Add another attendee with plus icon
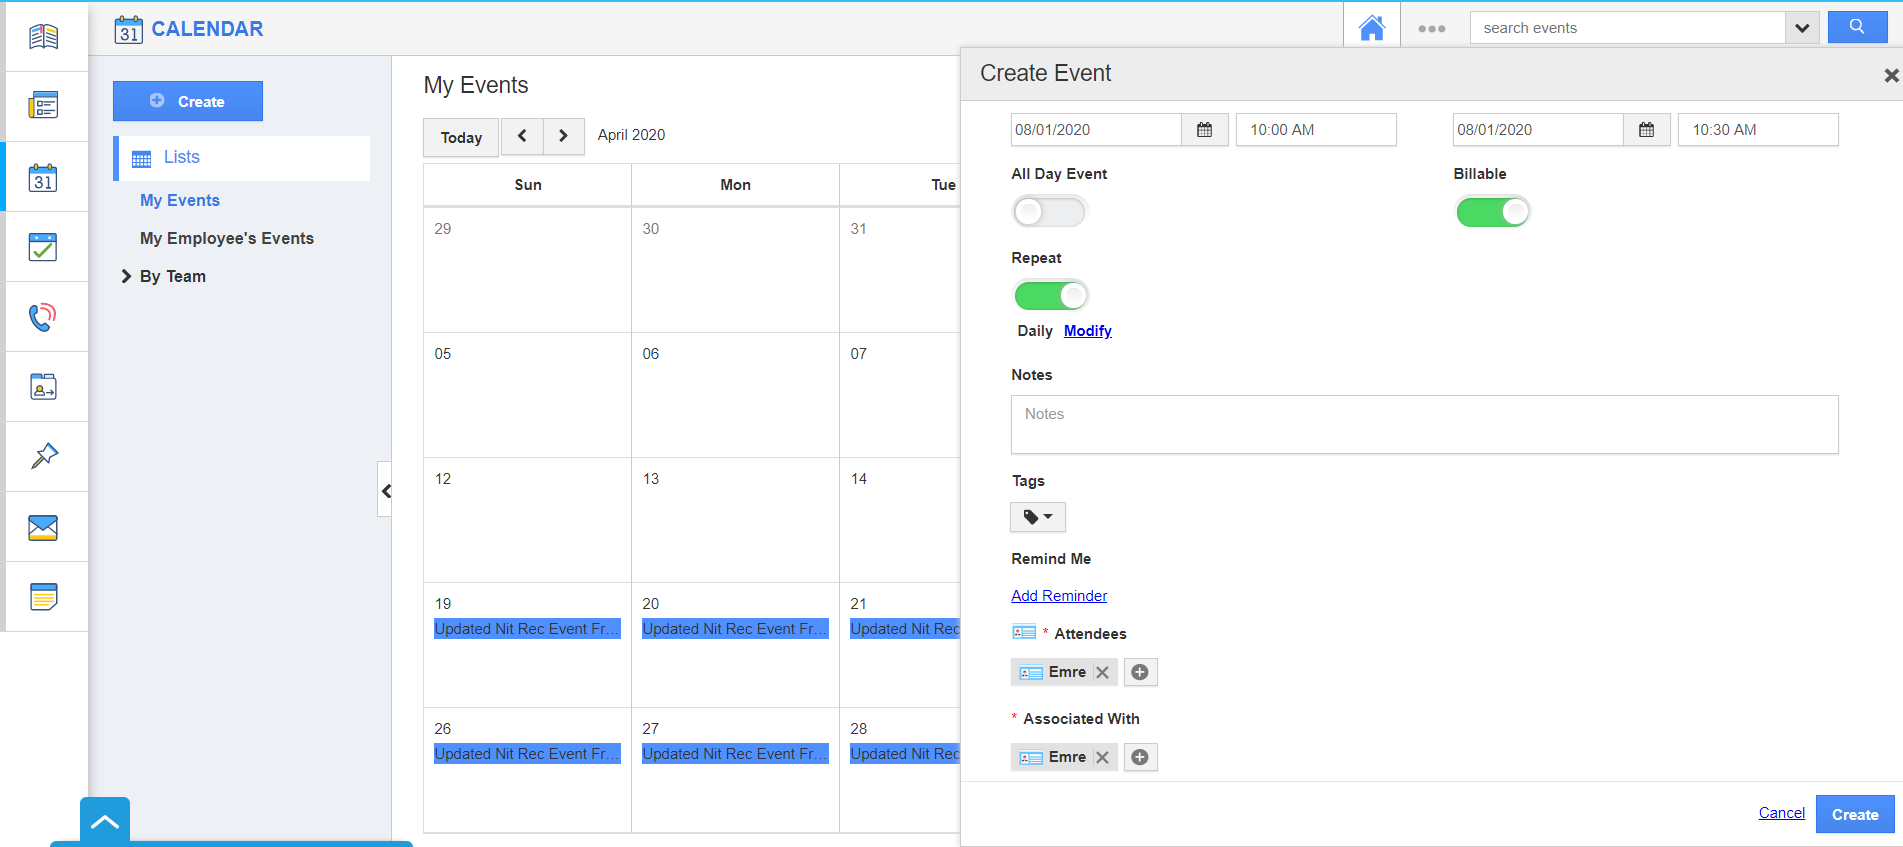Screen dimensions: 1903x847 tap(1140, 672)
